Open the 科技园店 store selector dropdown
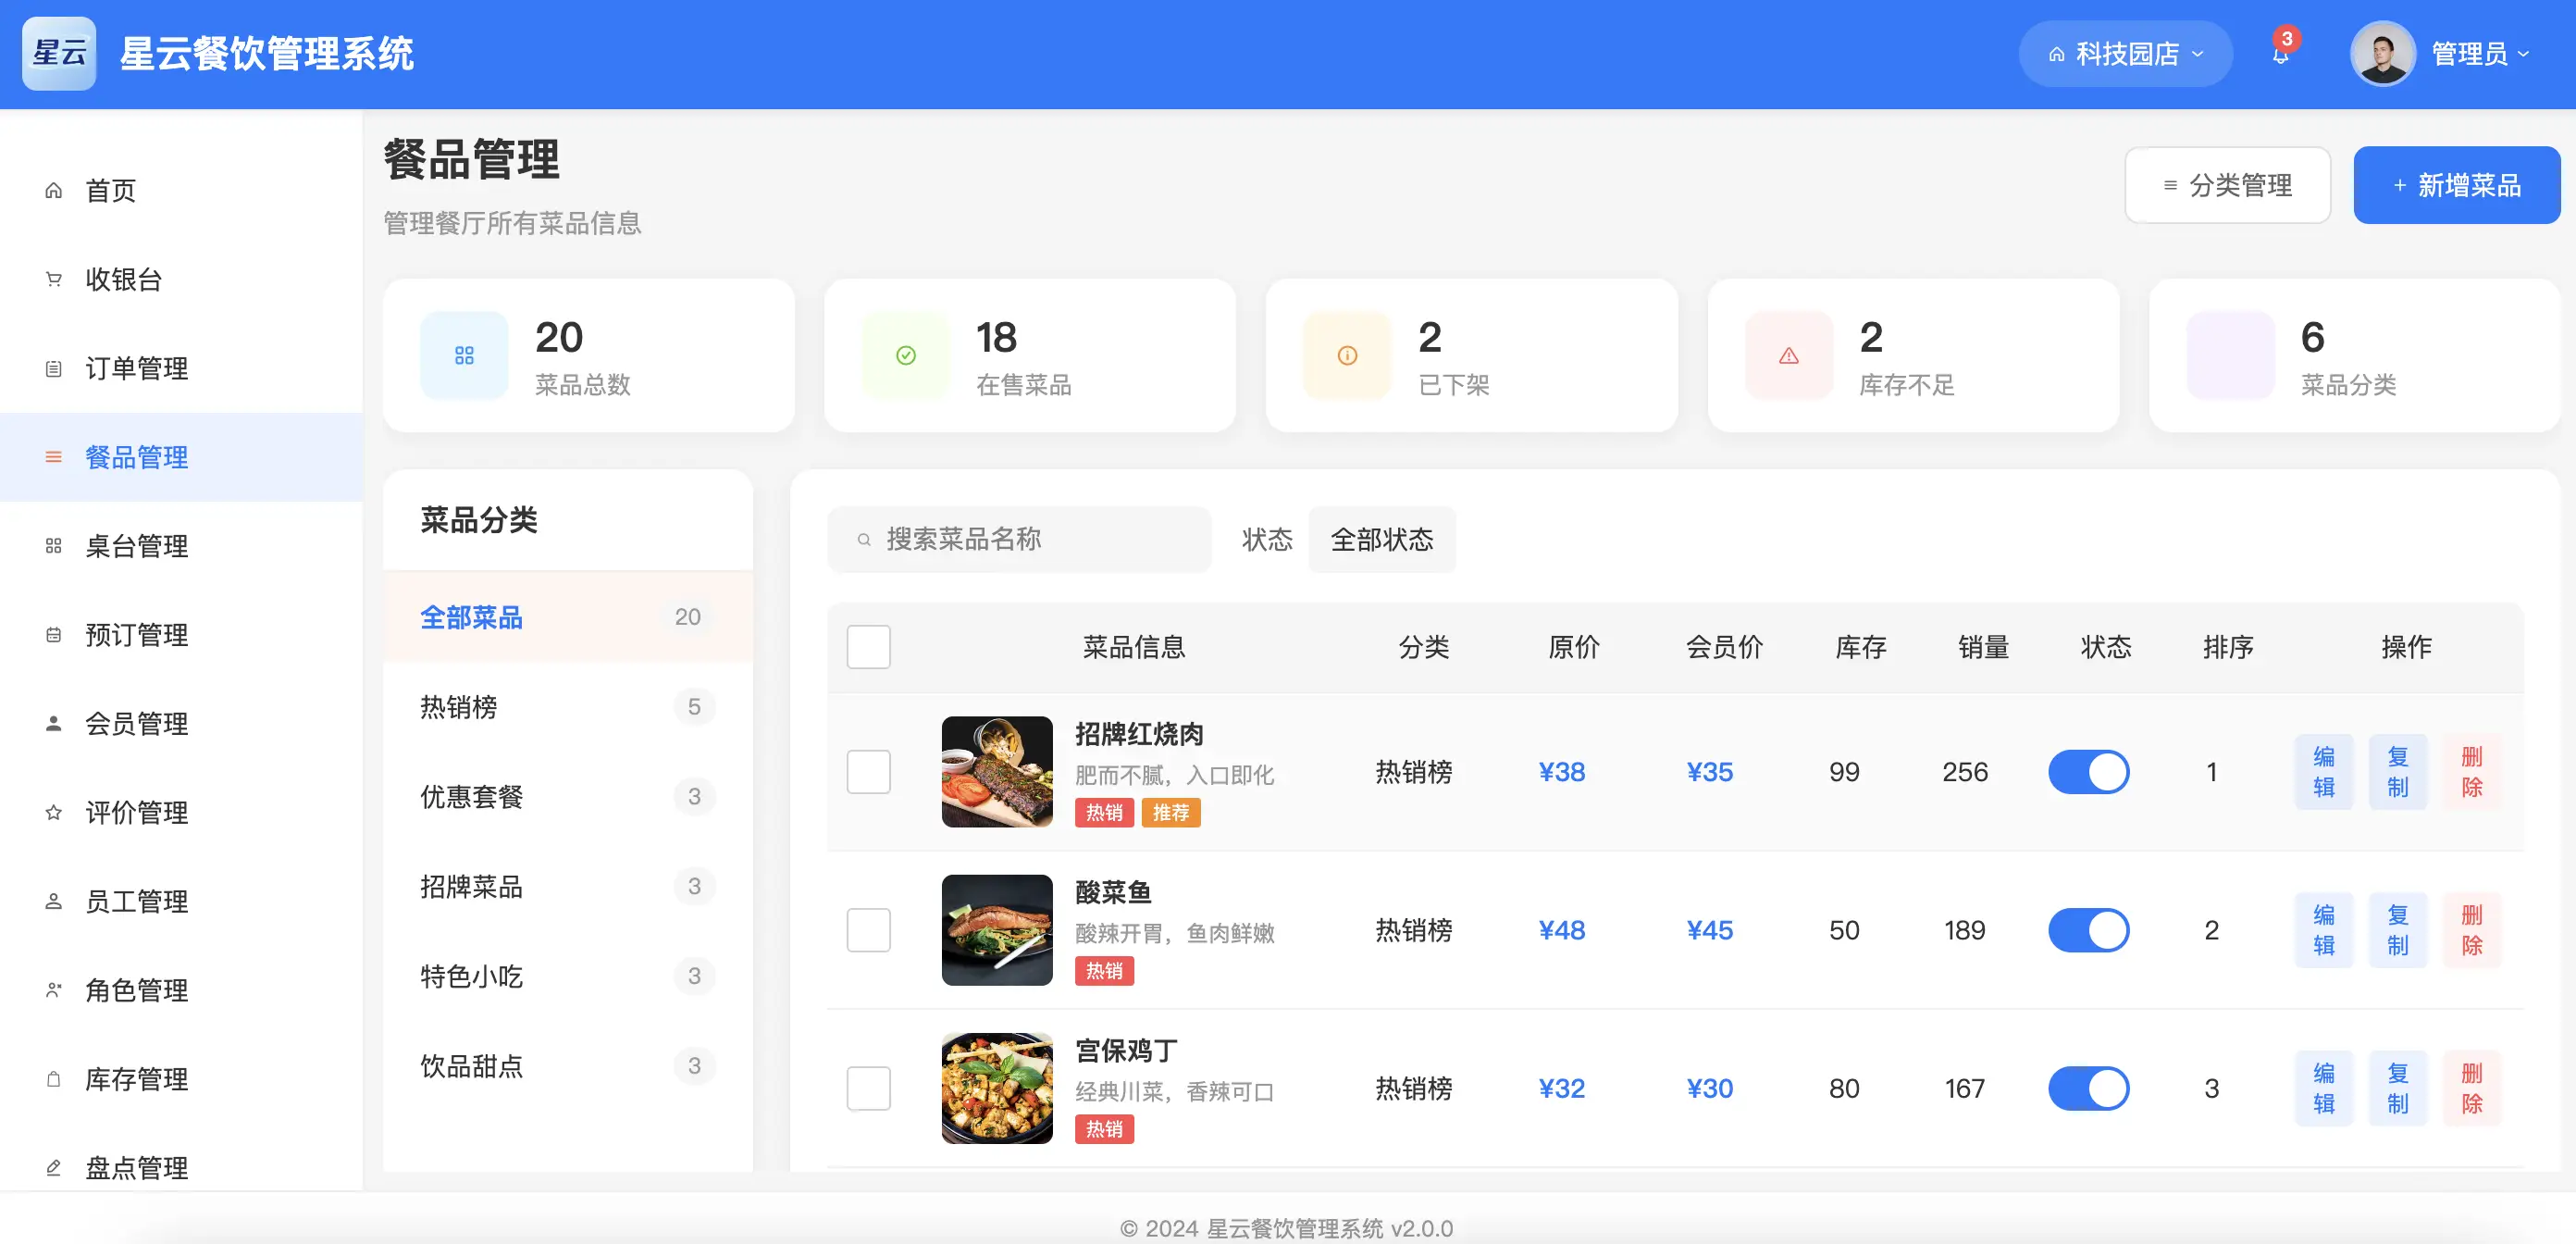 [2125, 54]
